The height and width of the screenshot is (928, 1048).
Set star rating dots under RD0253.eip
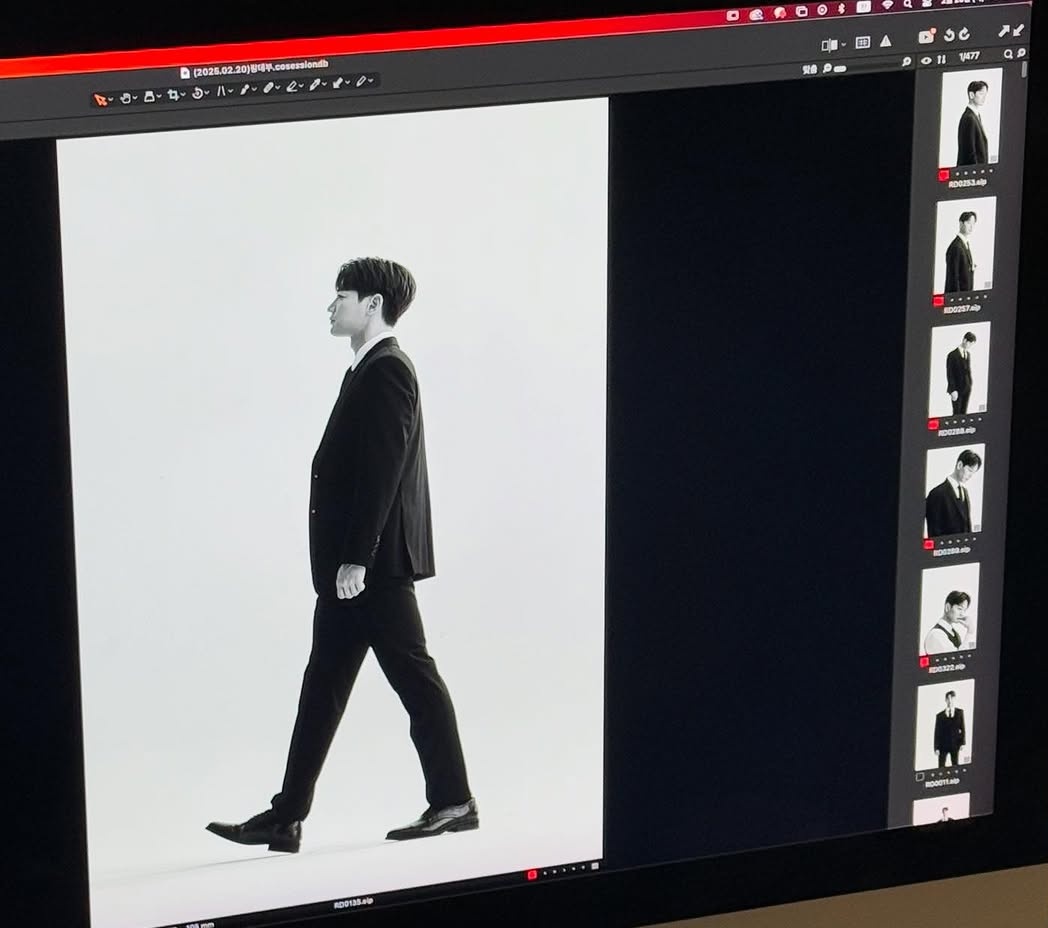976,172
